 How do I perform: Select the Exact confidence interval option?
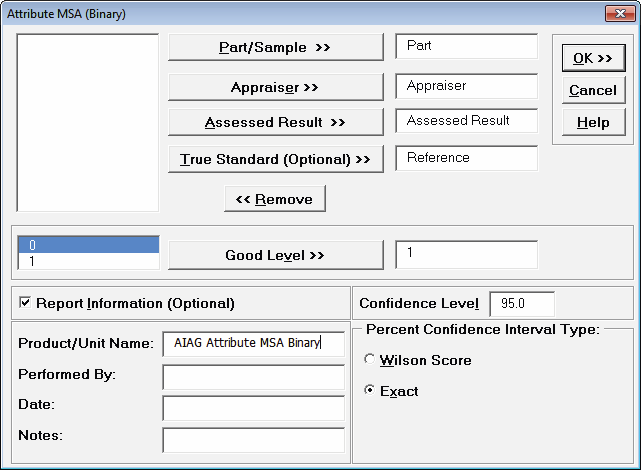pyautogui.click(x=371, y=391)
